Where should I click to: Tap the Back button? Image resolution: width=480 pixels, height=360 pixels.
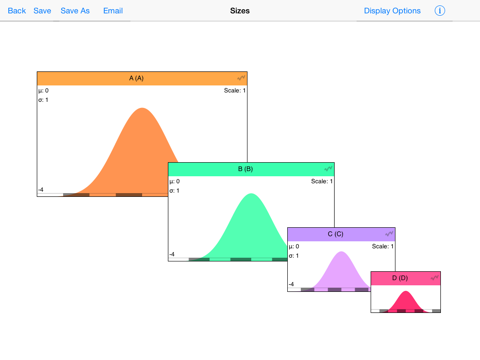click(17, 11)
